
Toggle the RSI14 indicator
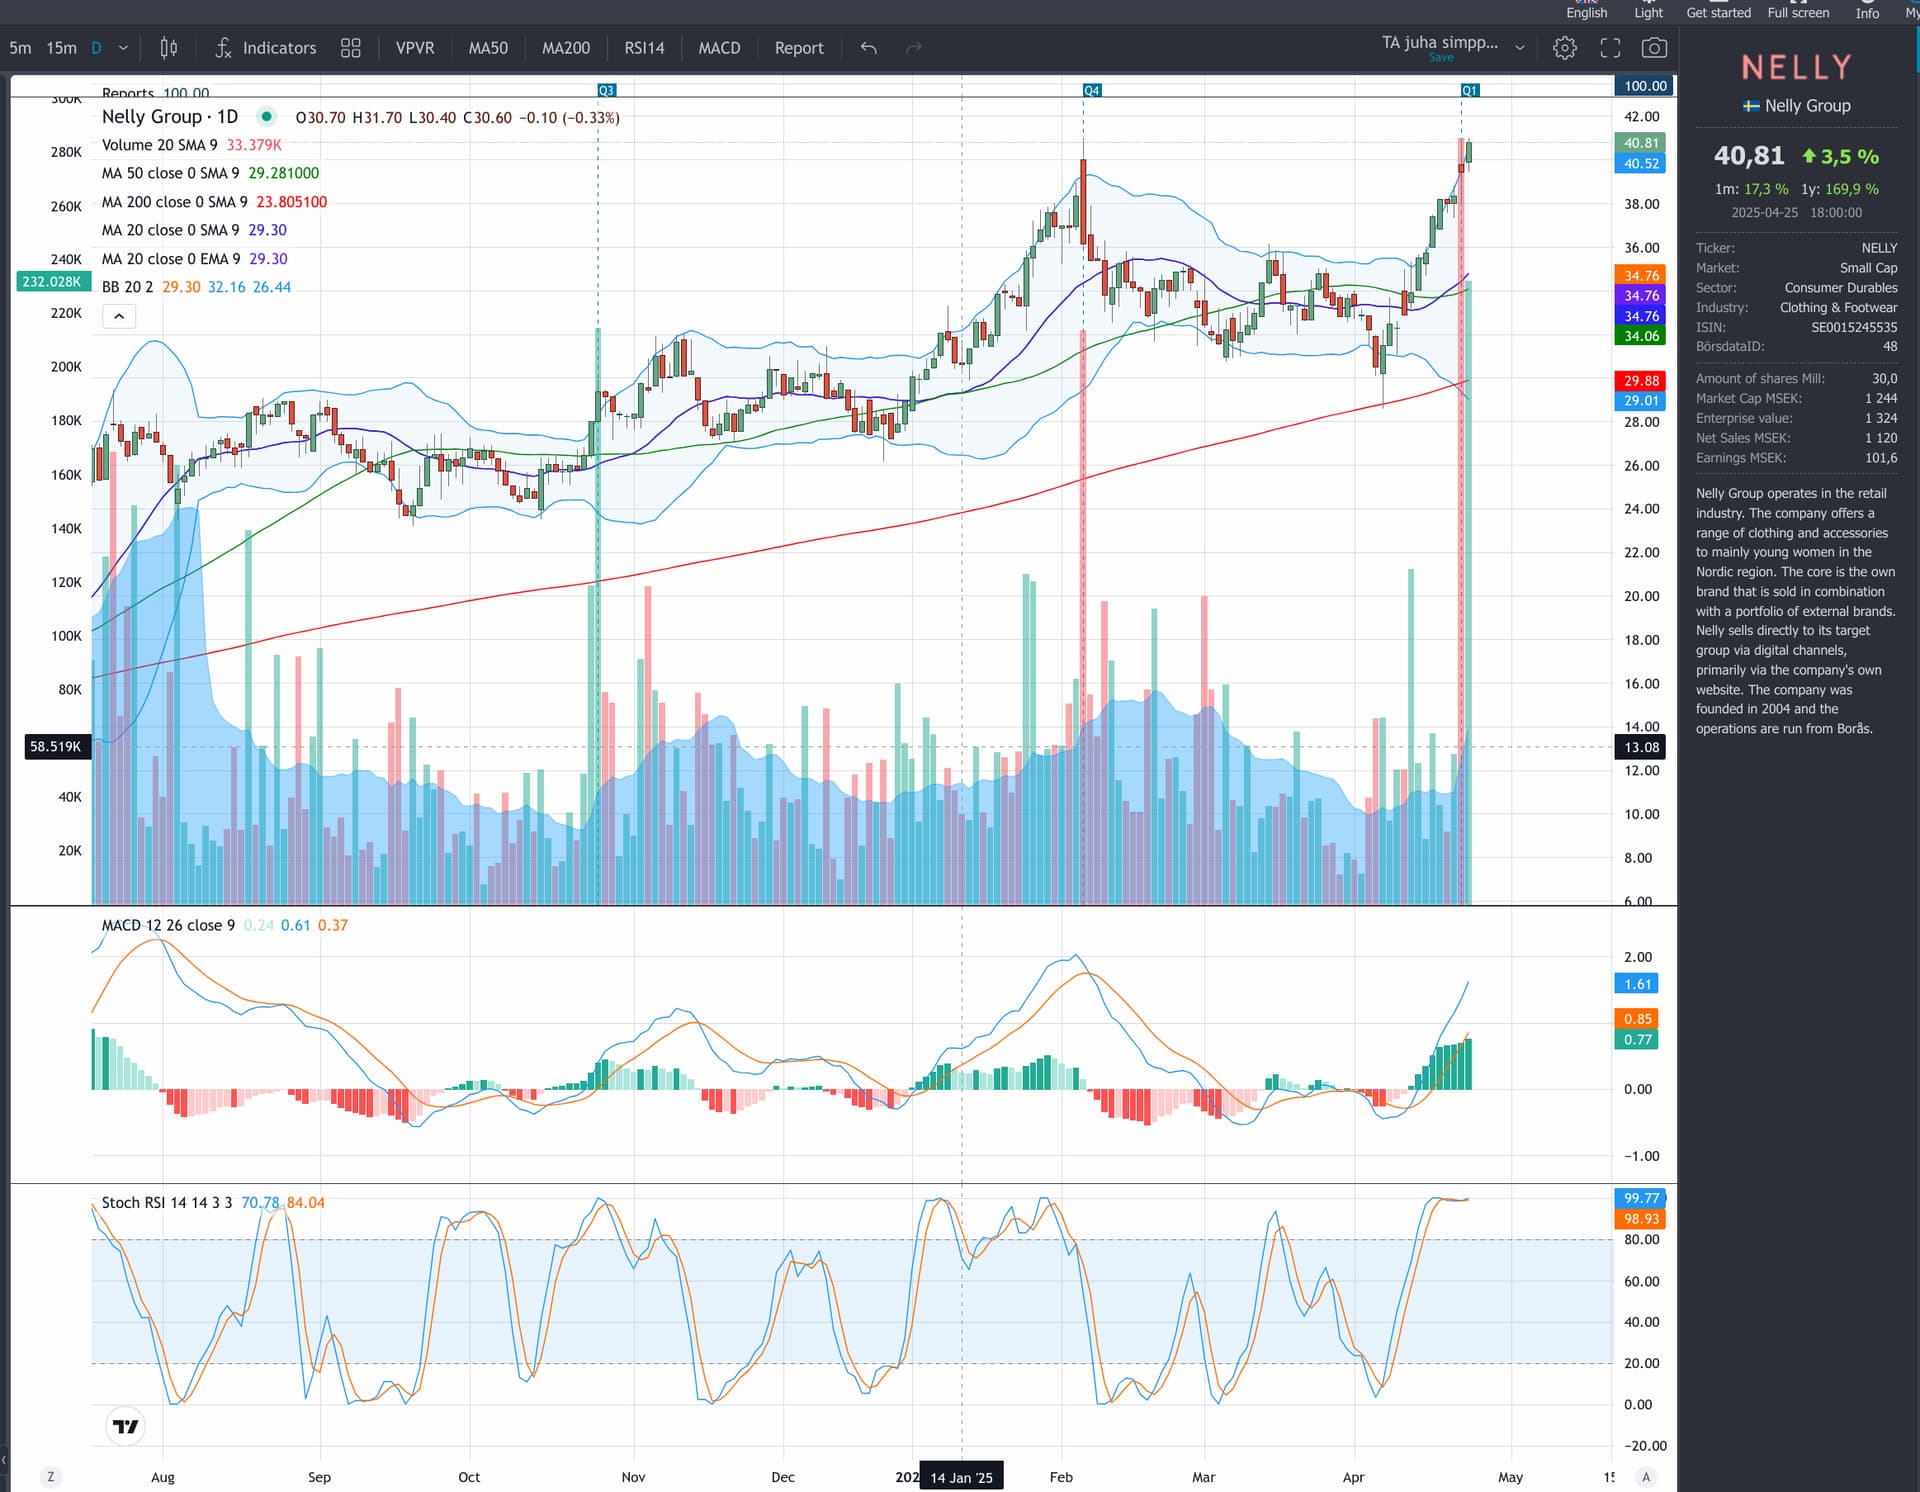(x=644, y=48)
